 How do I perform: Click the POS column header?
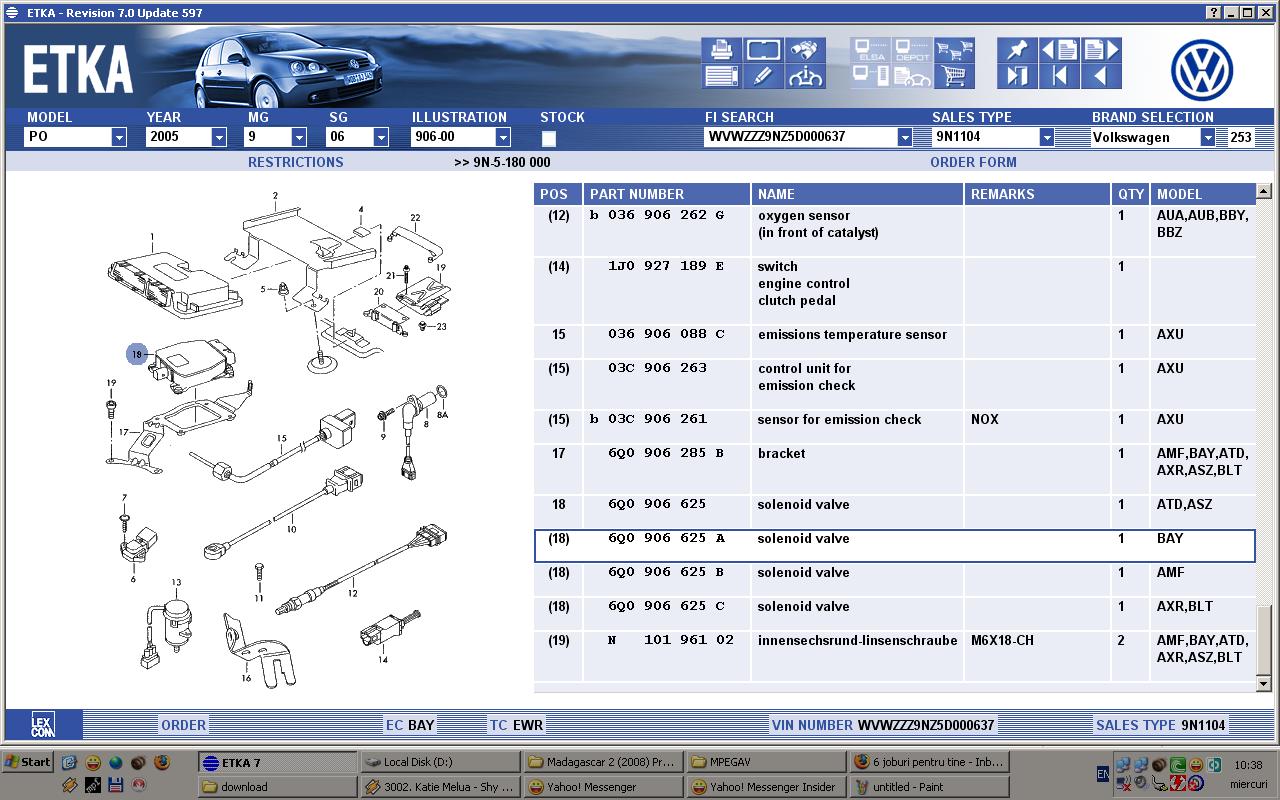[558, 194]
